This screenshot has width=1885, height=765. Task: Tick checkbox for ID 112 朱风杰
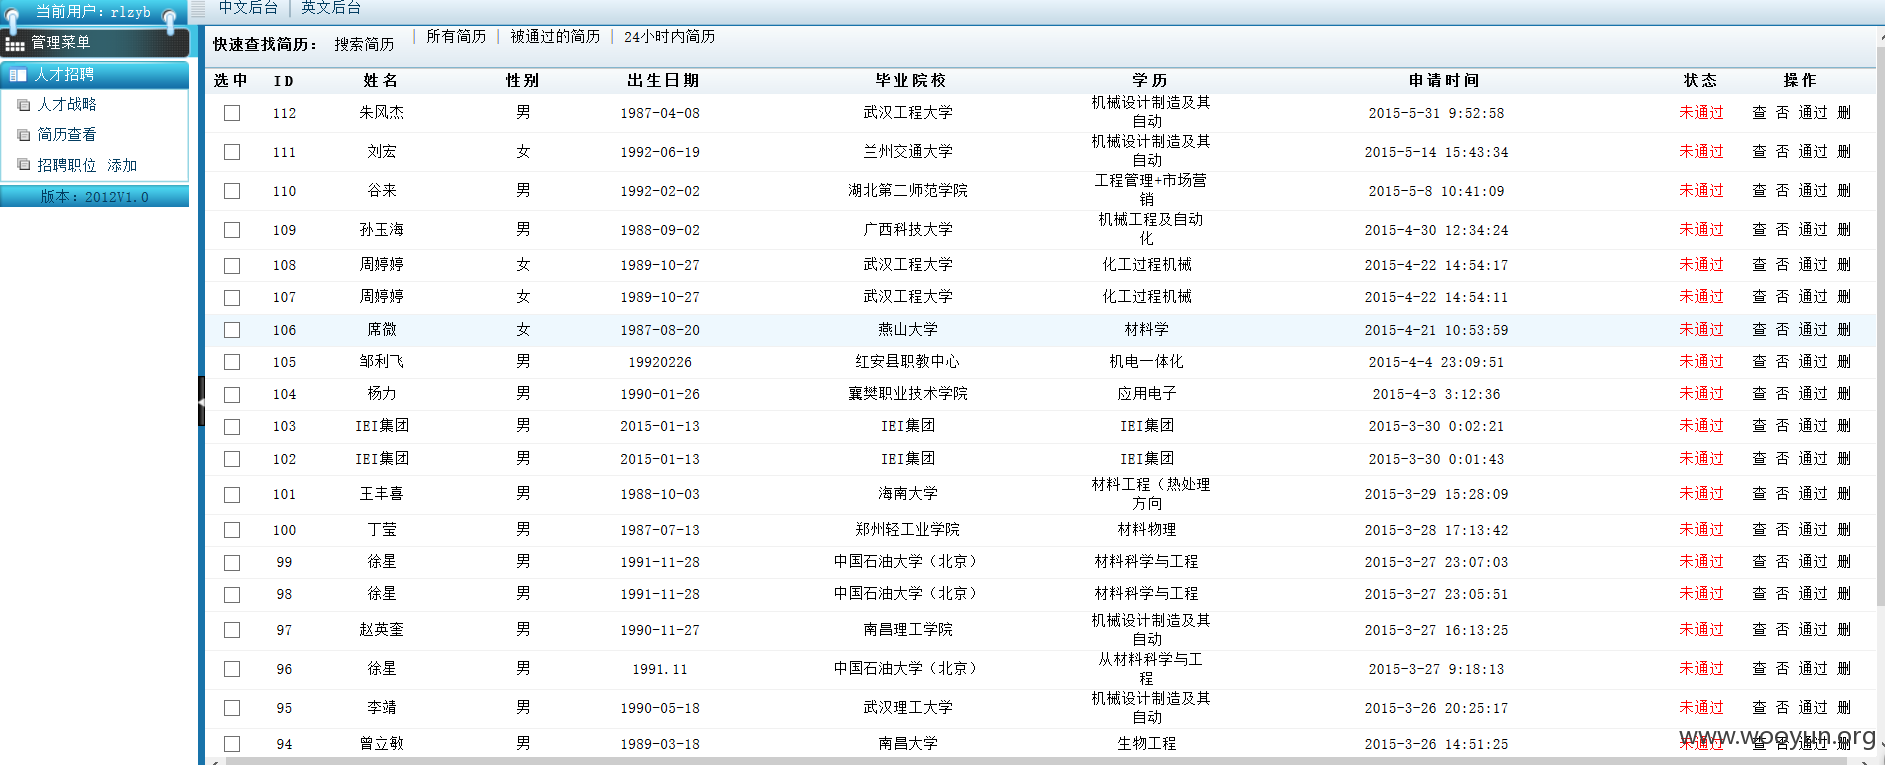[232, 113]
